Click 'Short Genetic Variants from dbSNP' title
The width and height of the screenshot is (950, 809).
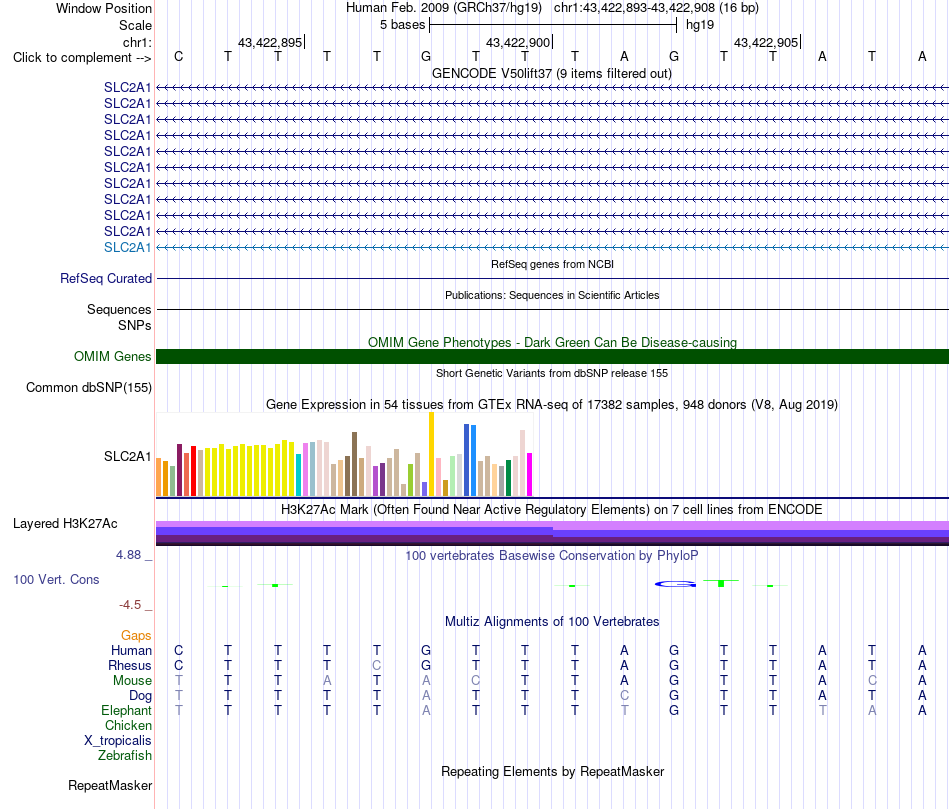(x=552, y=373)
